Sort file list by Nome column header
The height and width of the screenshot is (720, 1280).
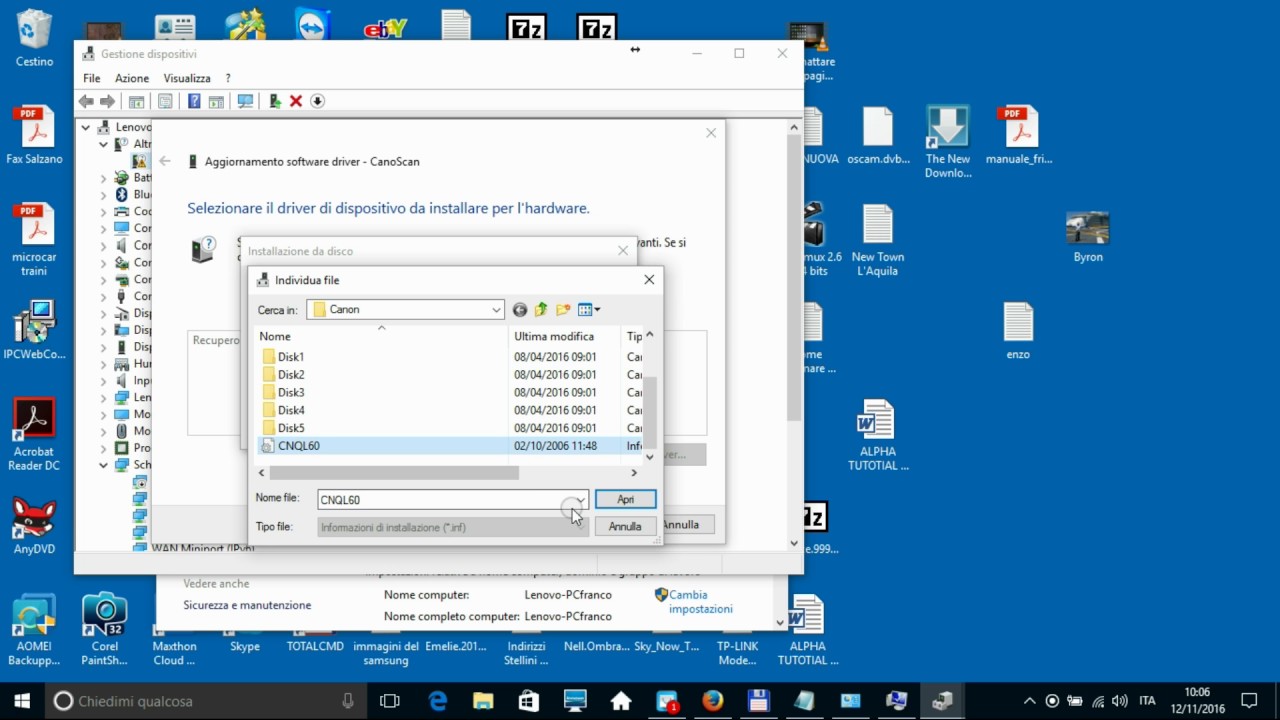[382, 337]
